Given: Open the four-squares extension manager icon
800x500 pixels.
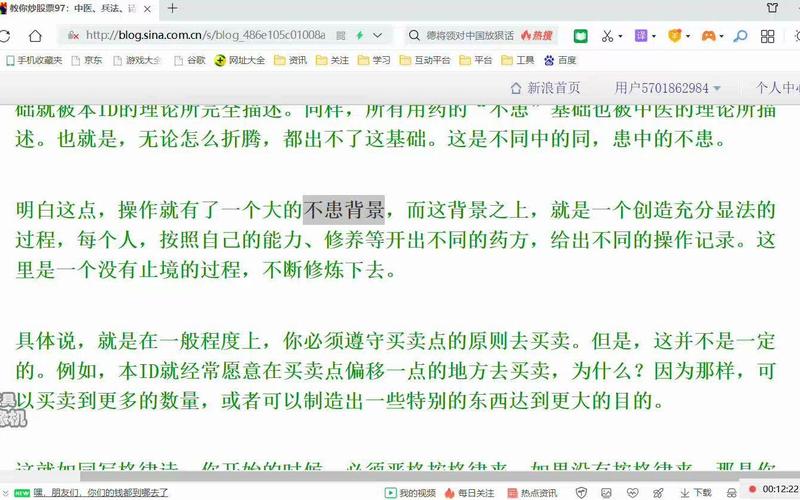Looking at the screenshot, I should pyautogui.click(x=767, y=36).
